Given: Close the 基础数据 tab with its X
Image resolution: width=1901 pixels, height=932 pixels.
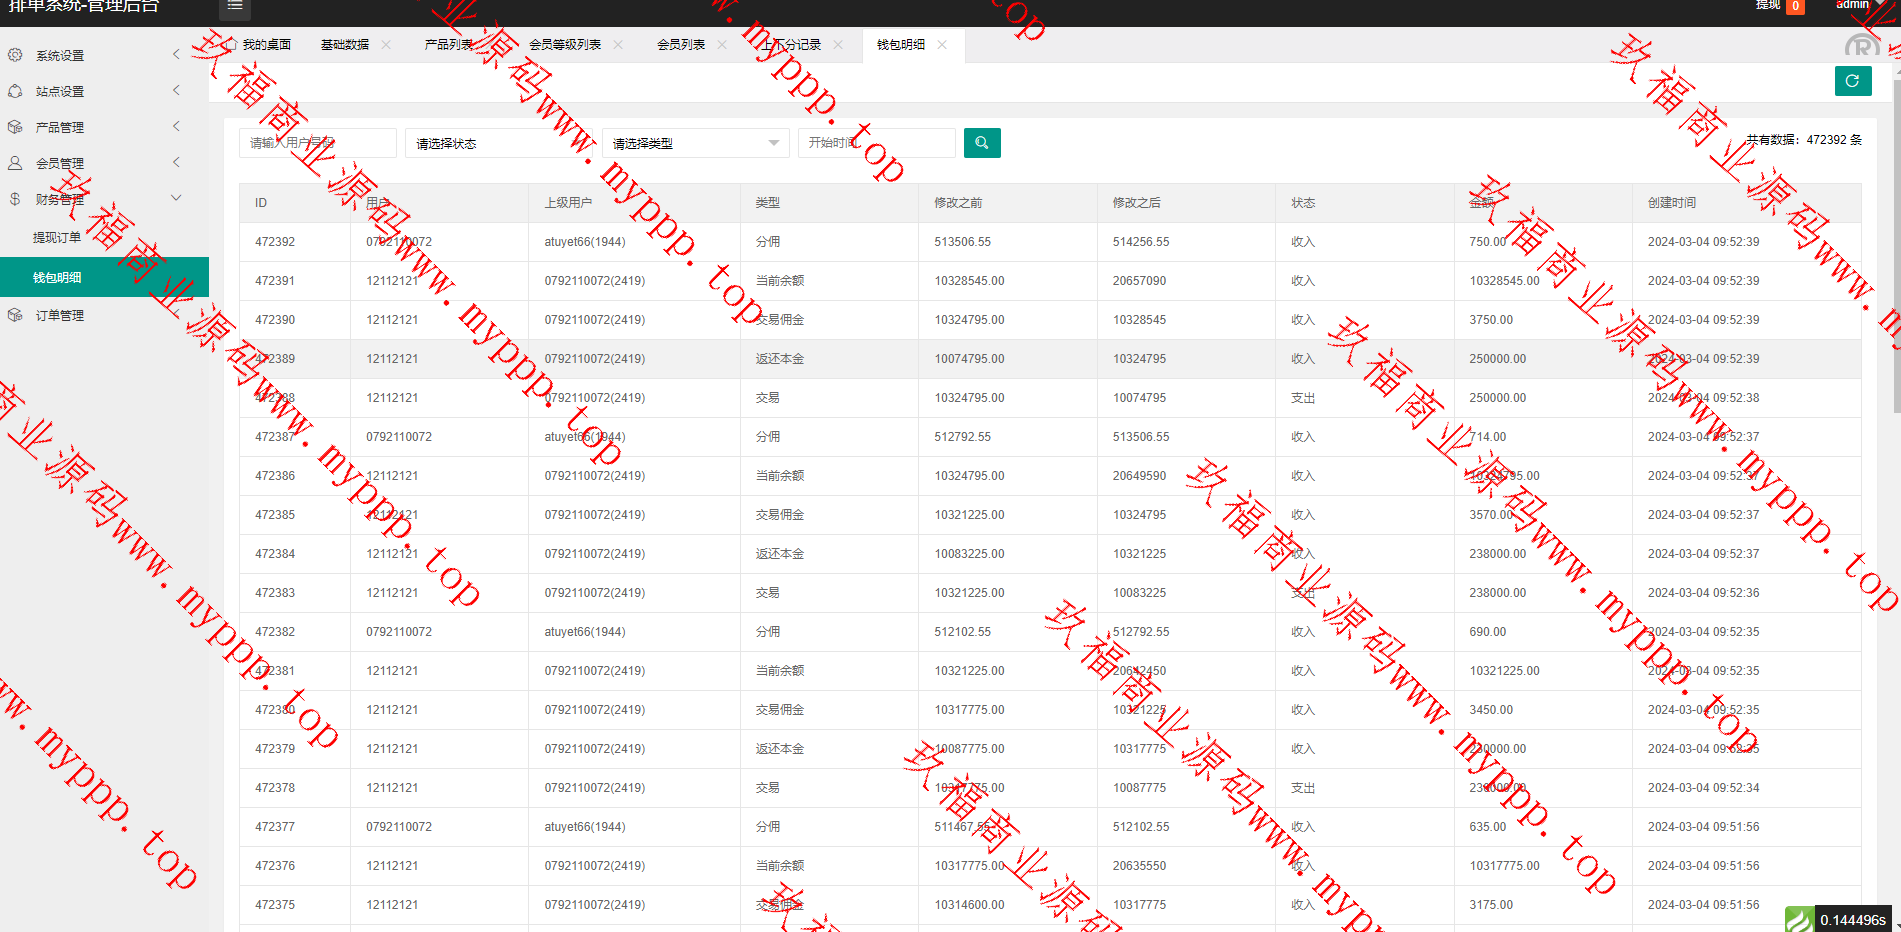Looking at the screenshot, I should coord(386,45).
